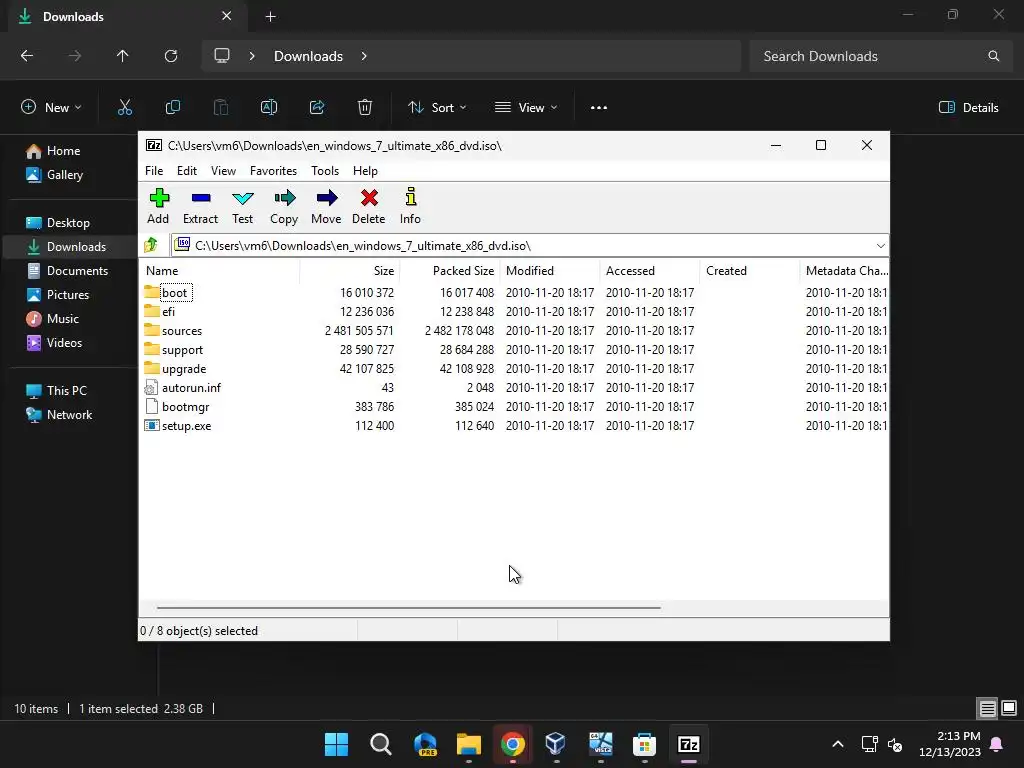Open Windows Start menu
Viewport: 1024px width, 768px height.
337,744
